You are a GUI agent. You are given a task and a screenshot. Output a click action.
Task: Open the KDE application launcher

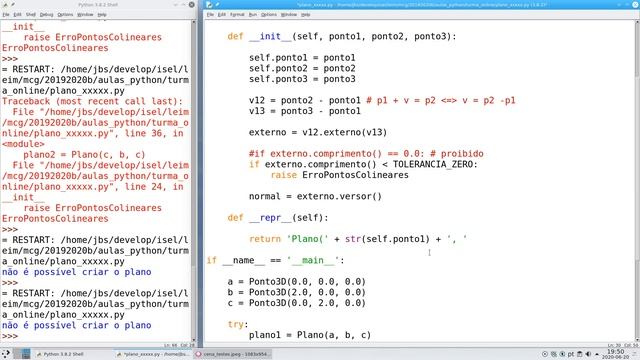5,354
